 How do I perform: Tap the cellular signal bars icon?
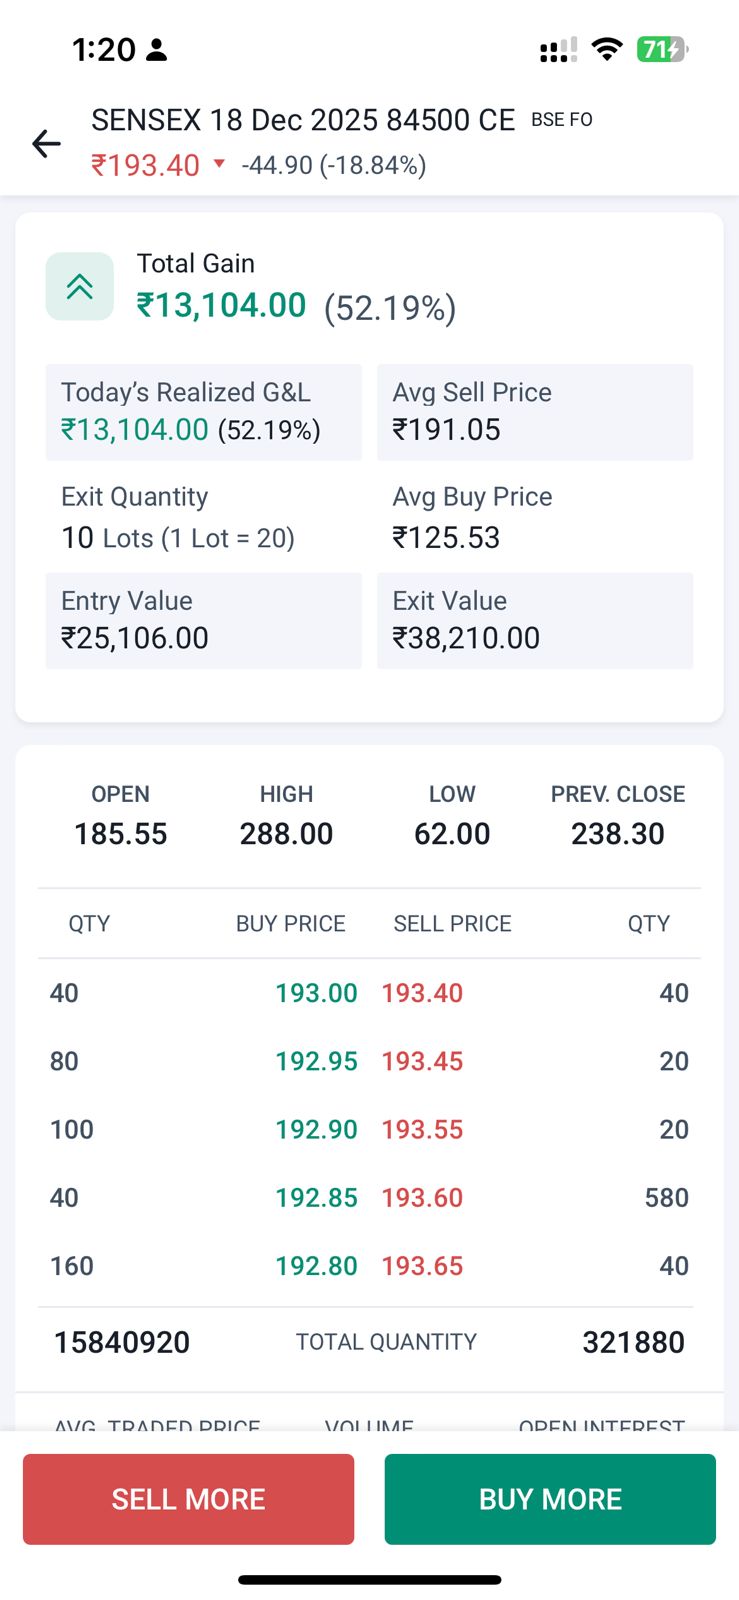coord(557,50)
